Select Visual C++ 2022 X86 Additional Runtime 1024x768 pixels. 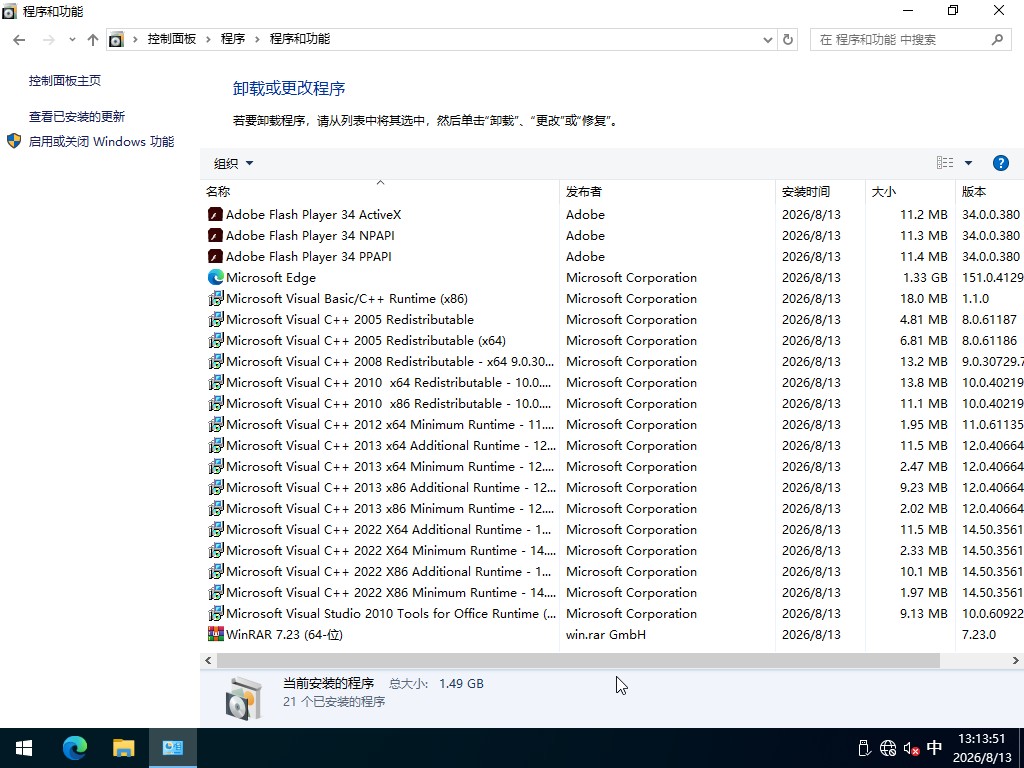pos(612,571)
